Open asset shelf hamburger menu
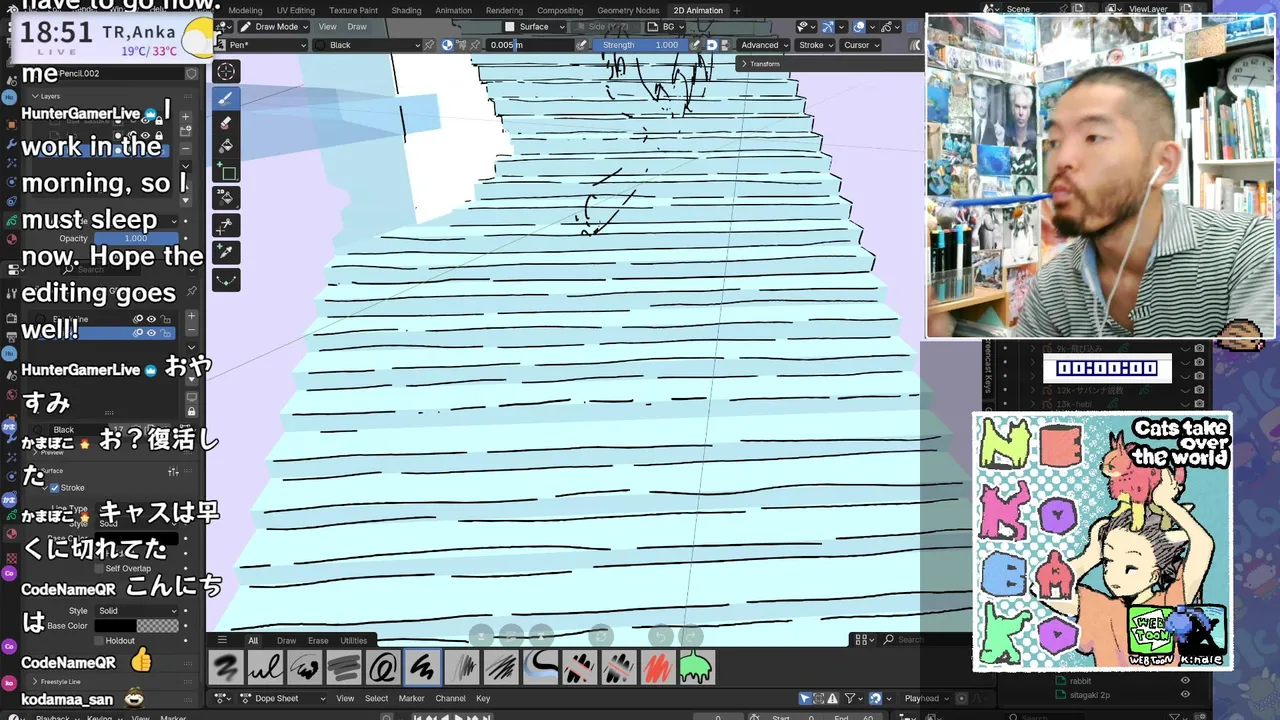The width and height of the screenshot is (1280, 720). 222,640
